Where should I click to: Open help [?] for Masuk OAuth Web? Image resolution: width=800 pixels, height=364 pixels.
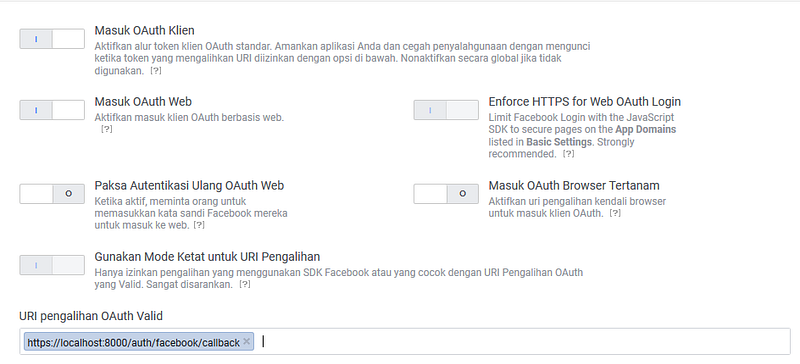[106, 129]
